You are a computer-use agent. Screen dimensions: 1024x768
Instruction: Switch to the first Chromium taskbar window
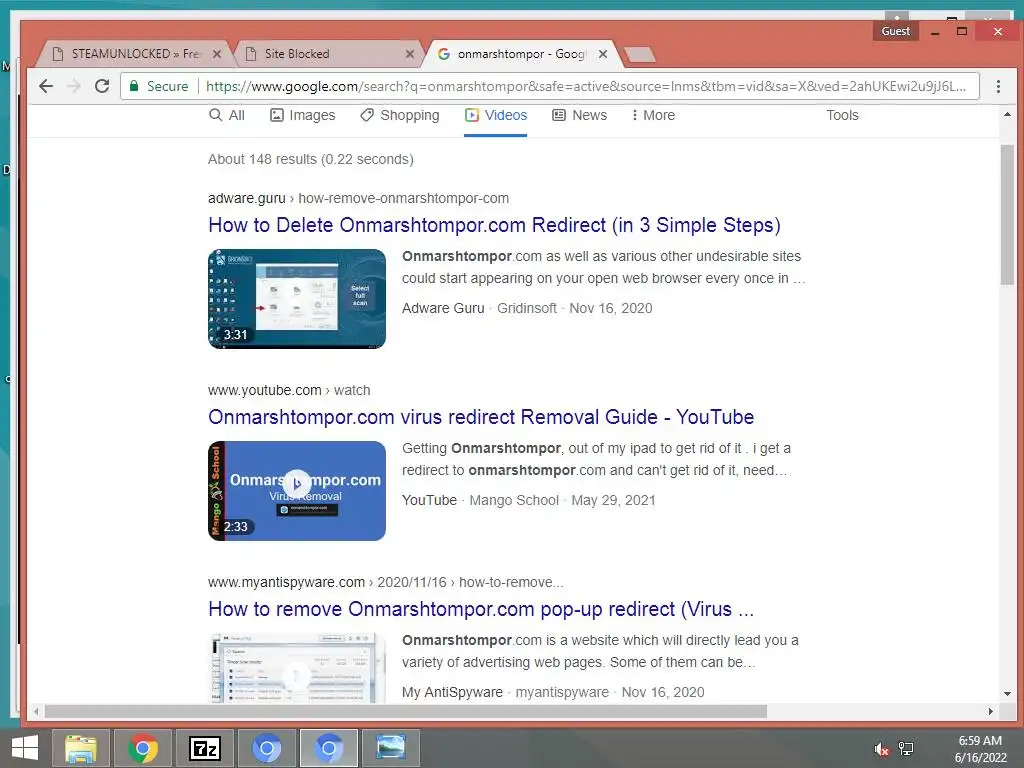(x=266, y=748)
